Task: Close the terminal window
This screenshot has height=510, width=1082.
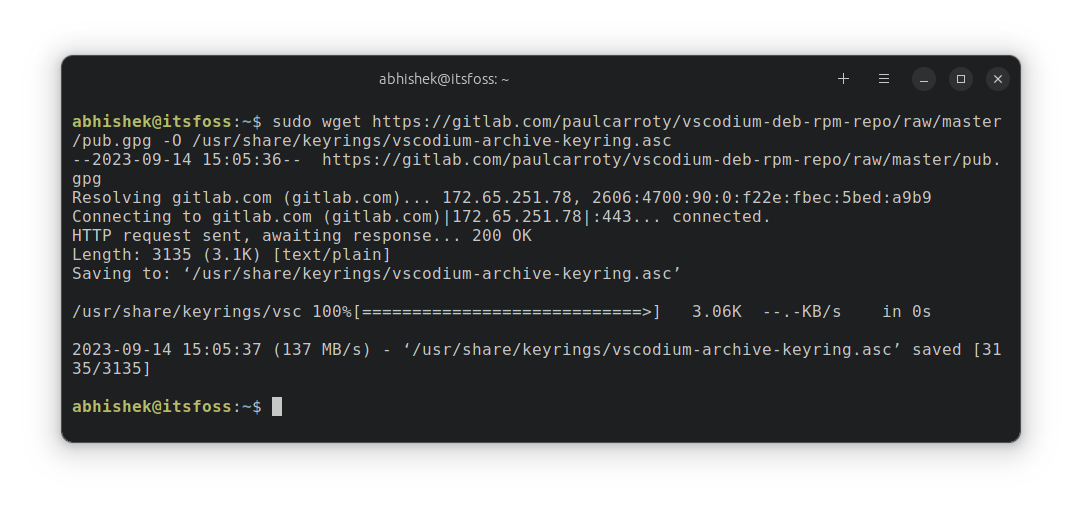Action: click(x=998, y=79)
